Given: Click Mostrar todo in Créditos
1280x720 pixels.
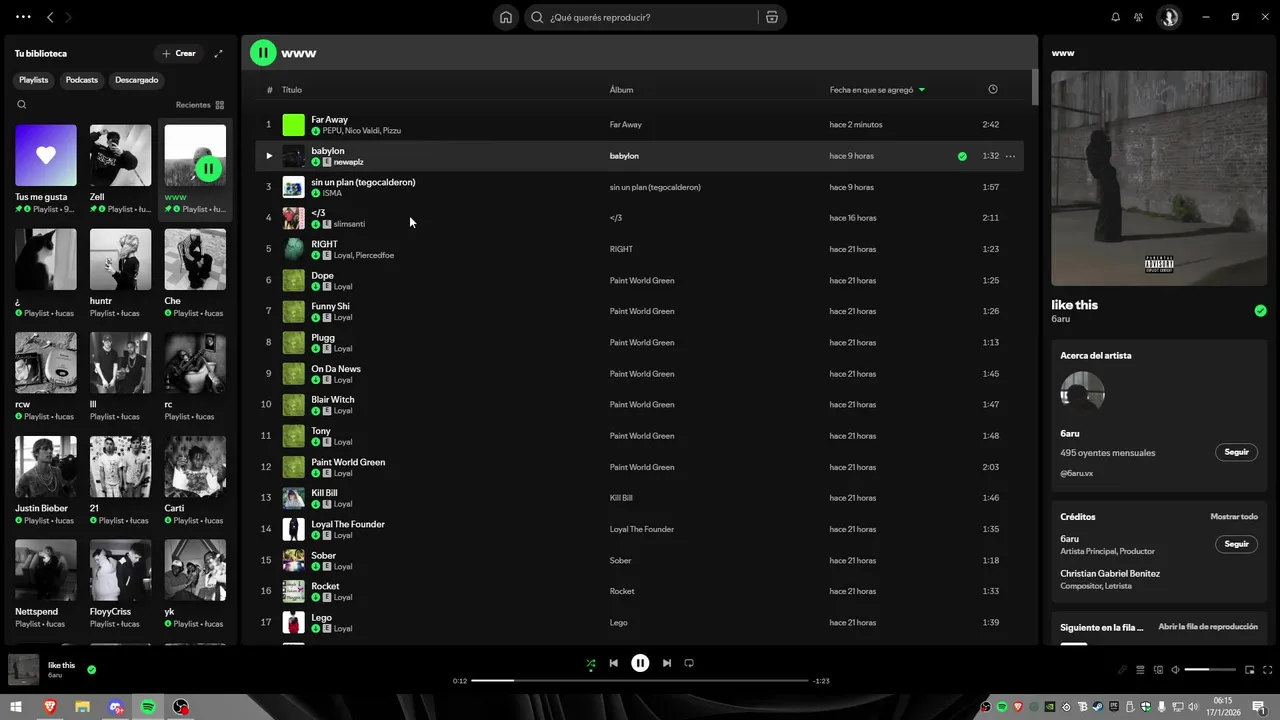Looking at the screenshot, I should point(1234,517).
